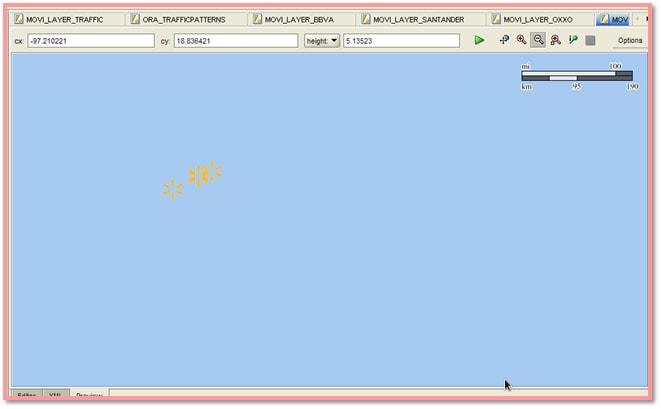Switch to the MOVI_LAYER_TRAFFIC tab
The image size is (661, 409).
(x=65, y=19)
